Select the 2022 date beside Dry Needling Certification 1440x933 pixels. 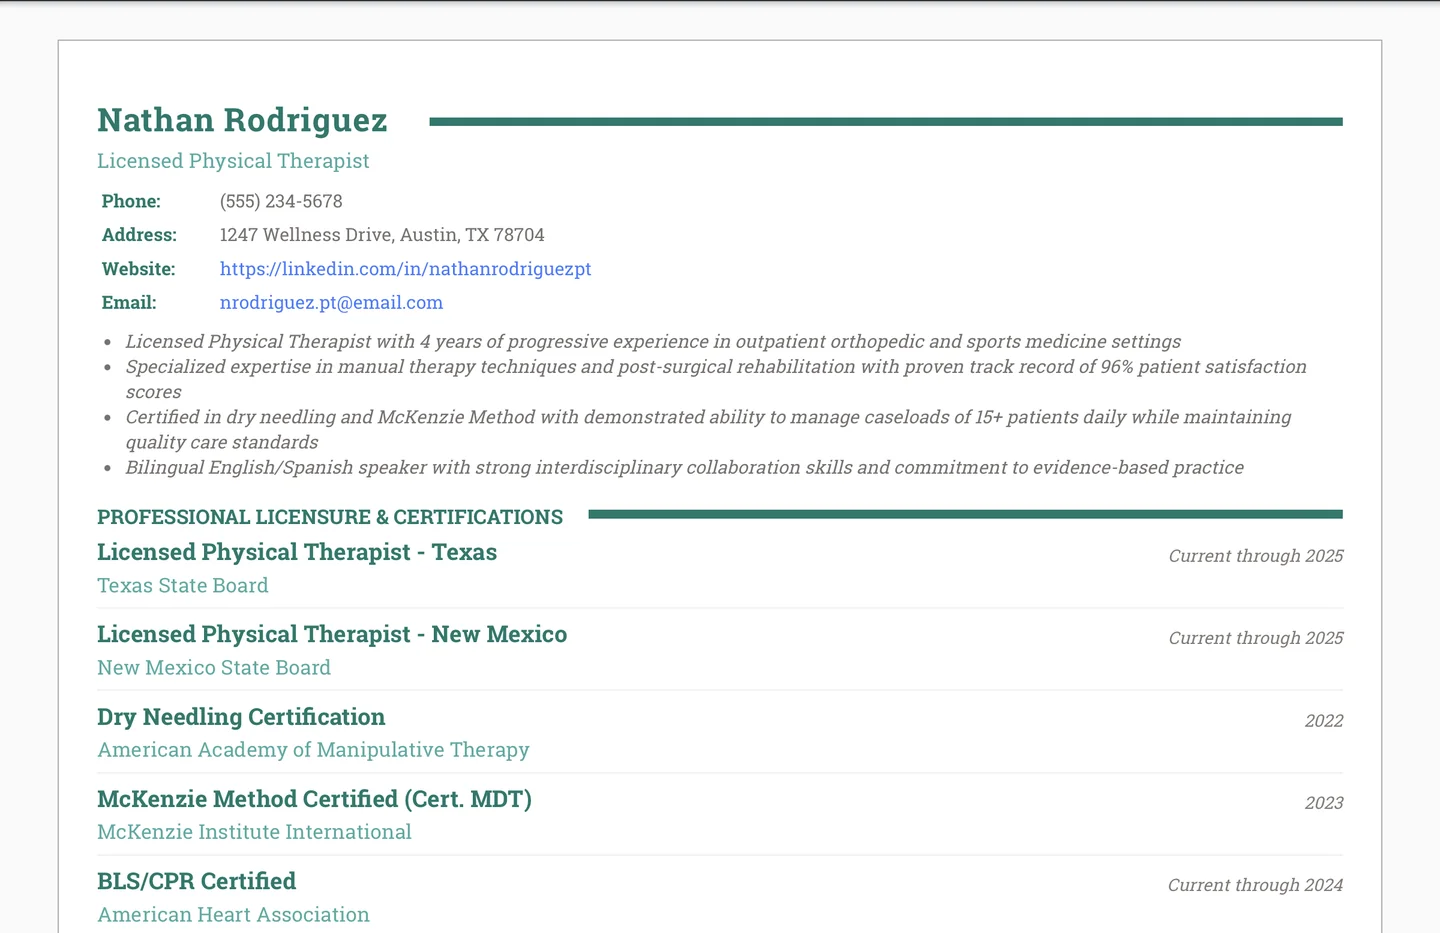pyautogui.click(x=1325, y=720)
